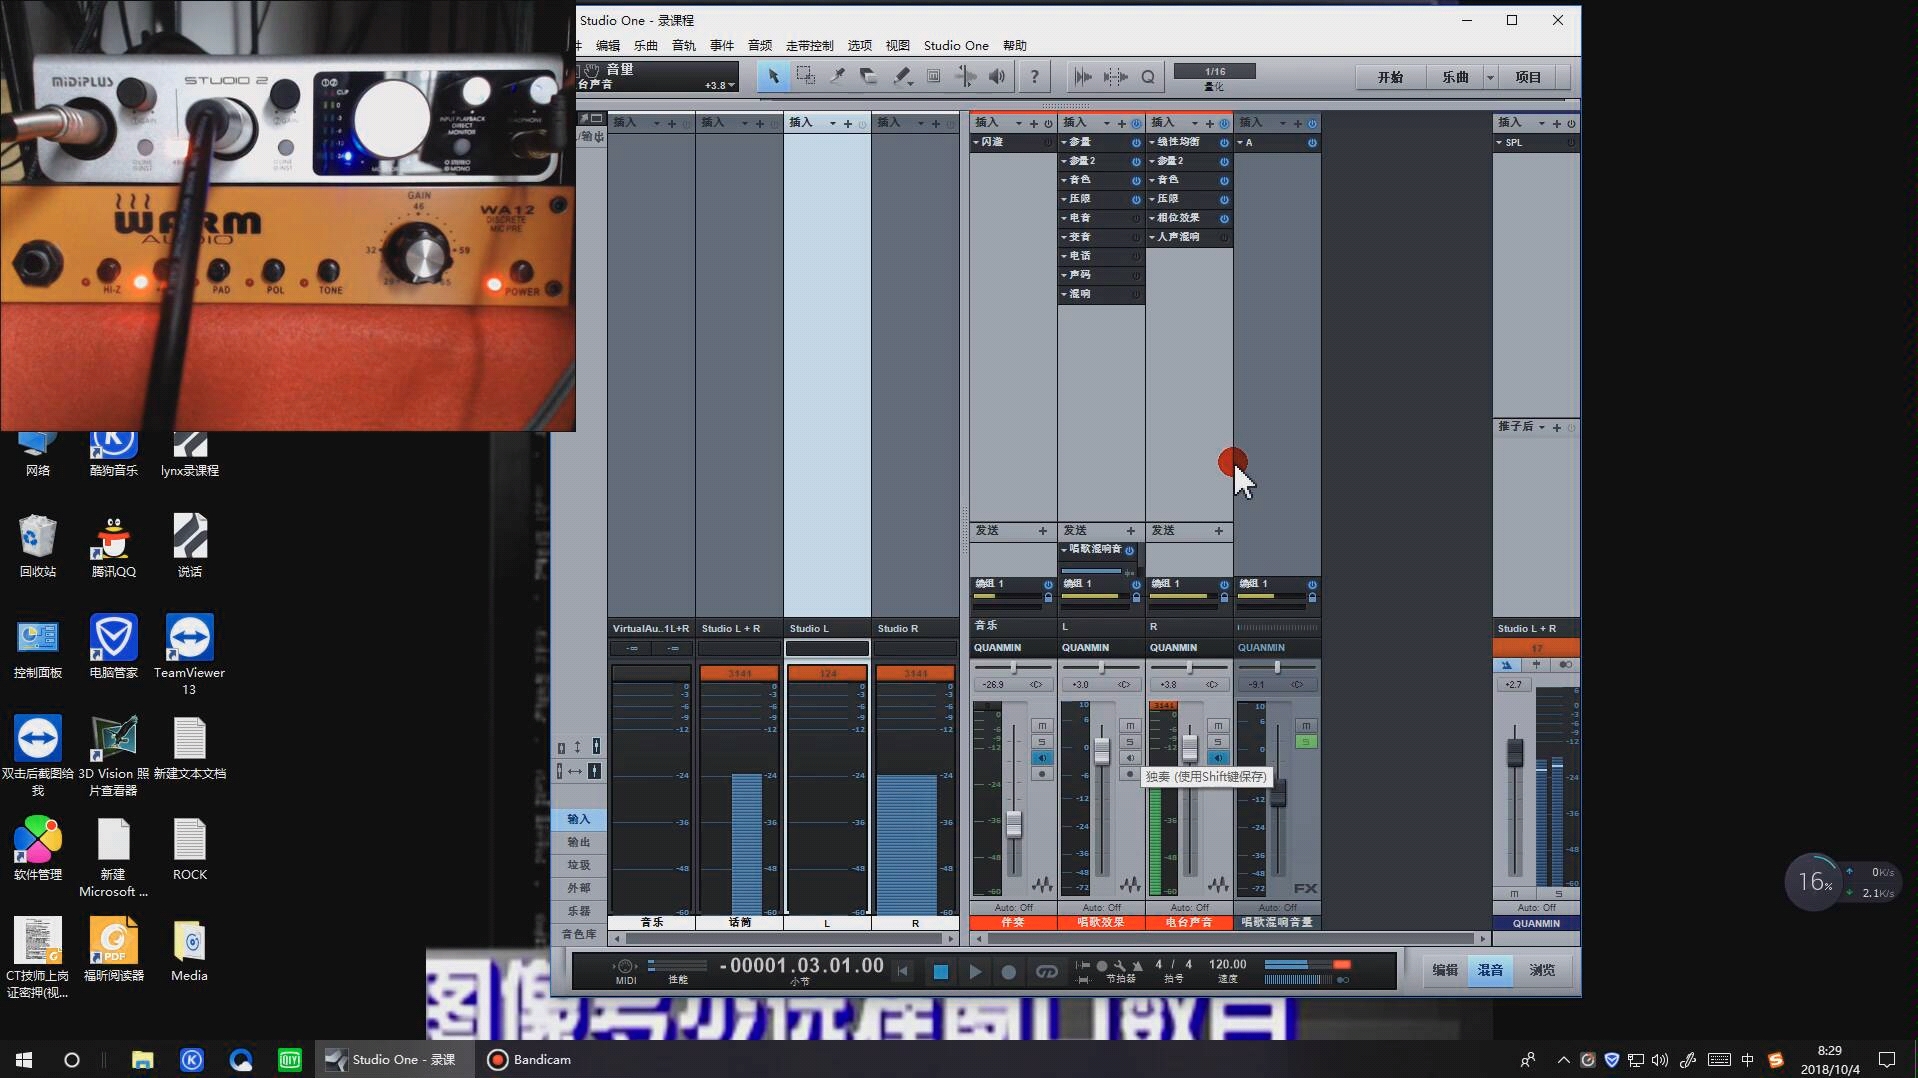
Task: Mute the 伴奏 channel with the m button
Action: point(1044,727)
